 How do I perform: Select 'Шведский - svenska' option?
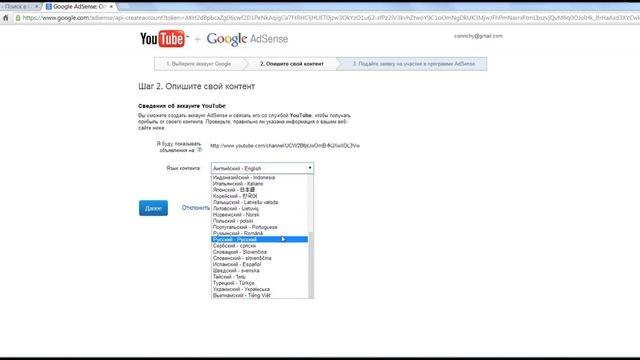(x=260, y=271)
